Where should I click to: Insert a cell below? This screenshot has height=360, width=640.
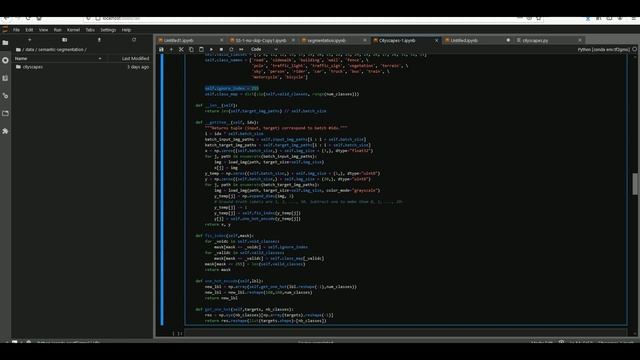coord(171,49)
